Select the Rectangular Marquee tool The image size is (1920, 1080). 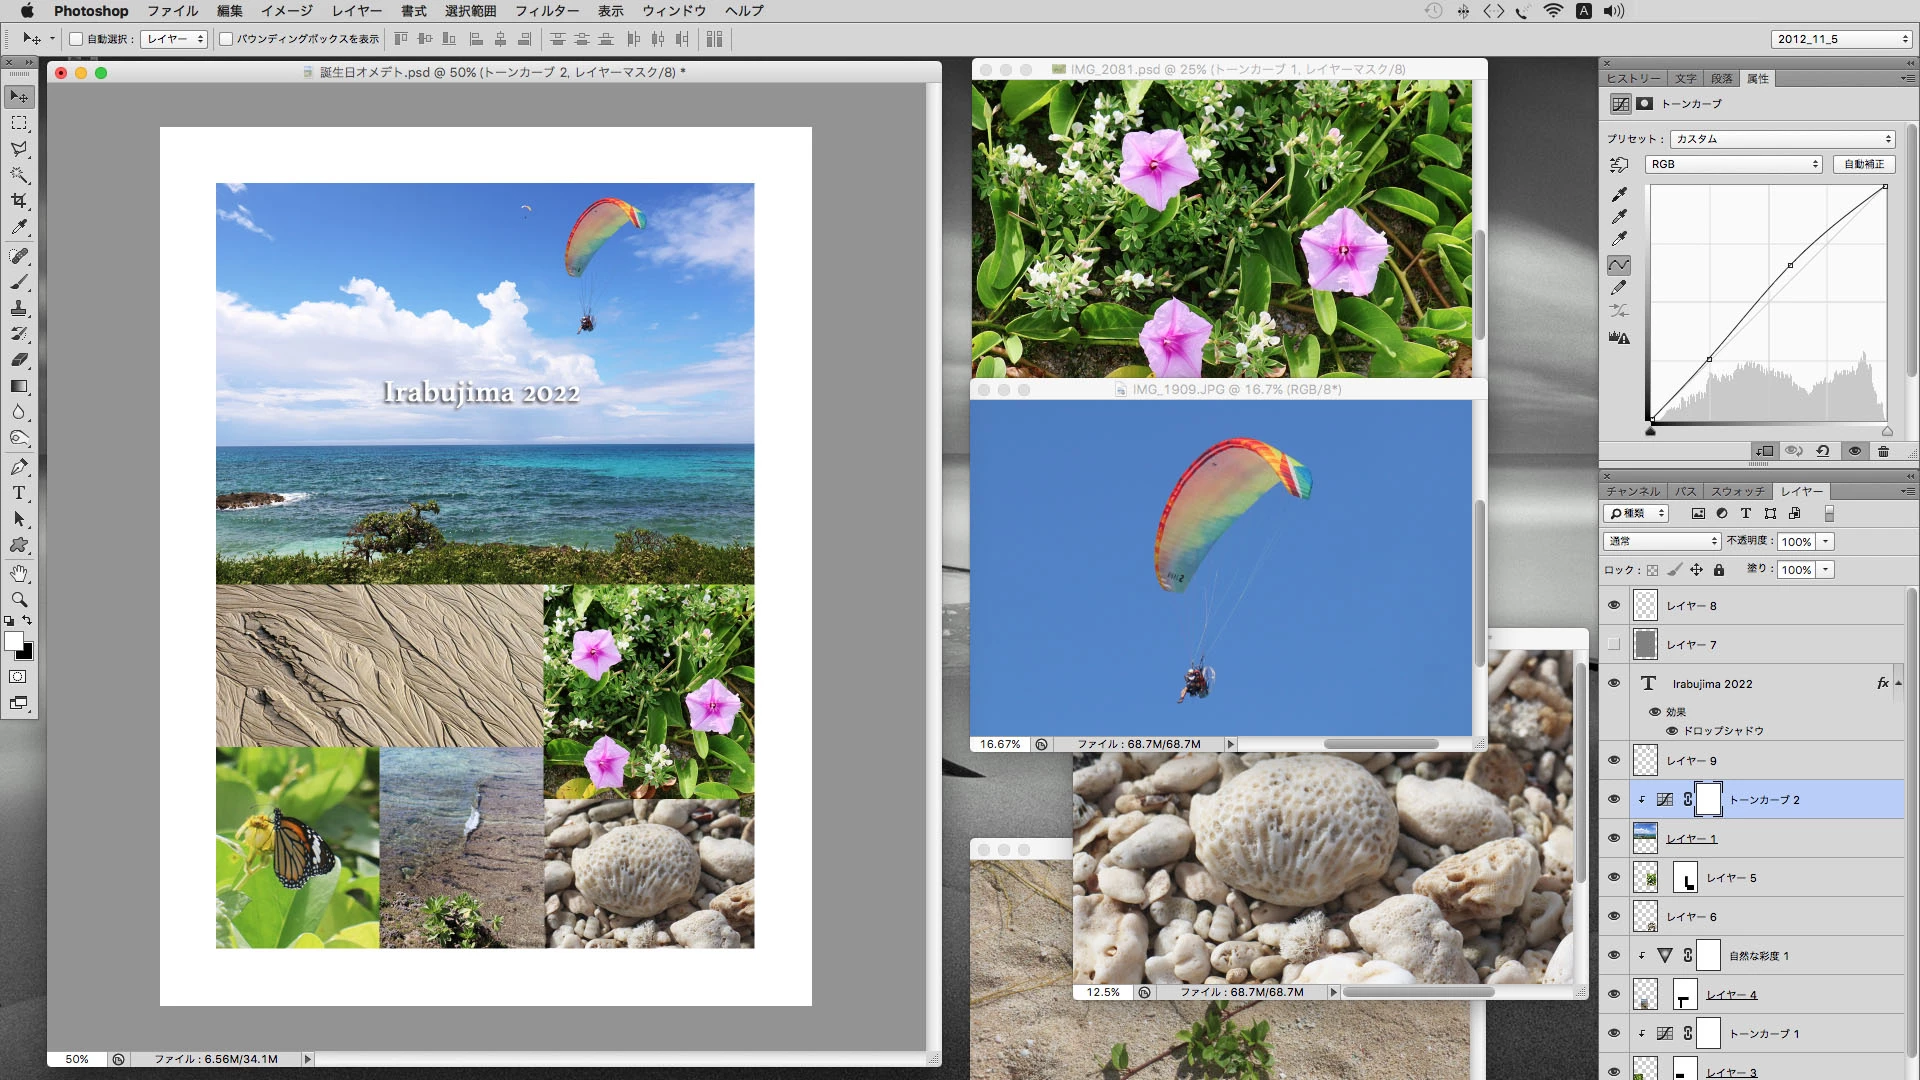tap(19, 123)
